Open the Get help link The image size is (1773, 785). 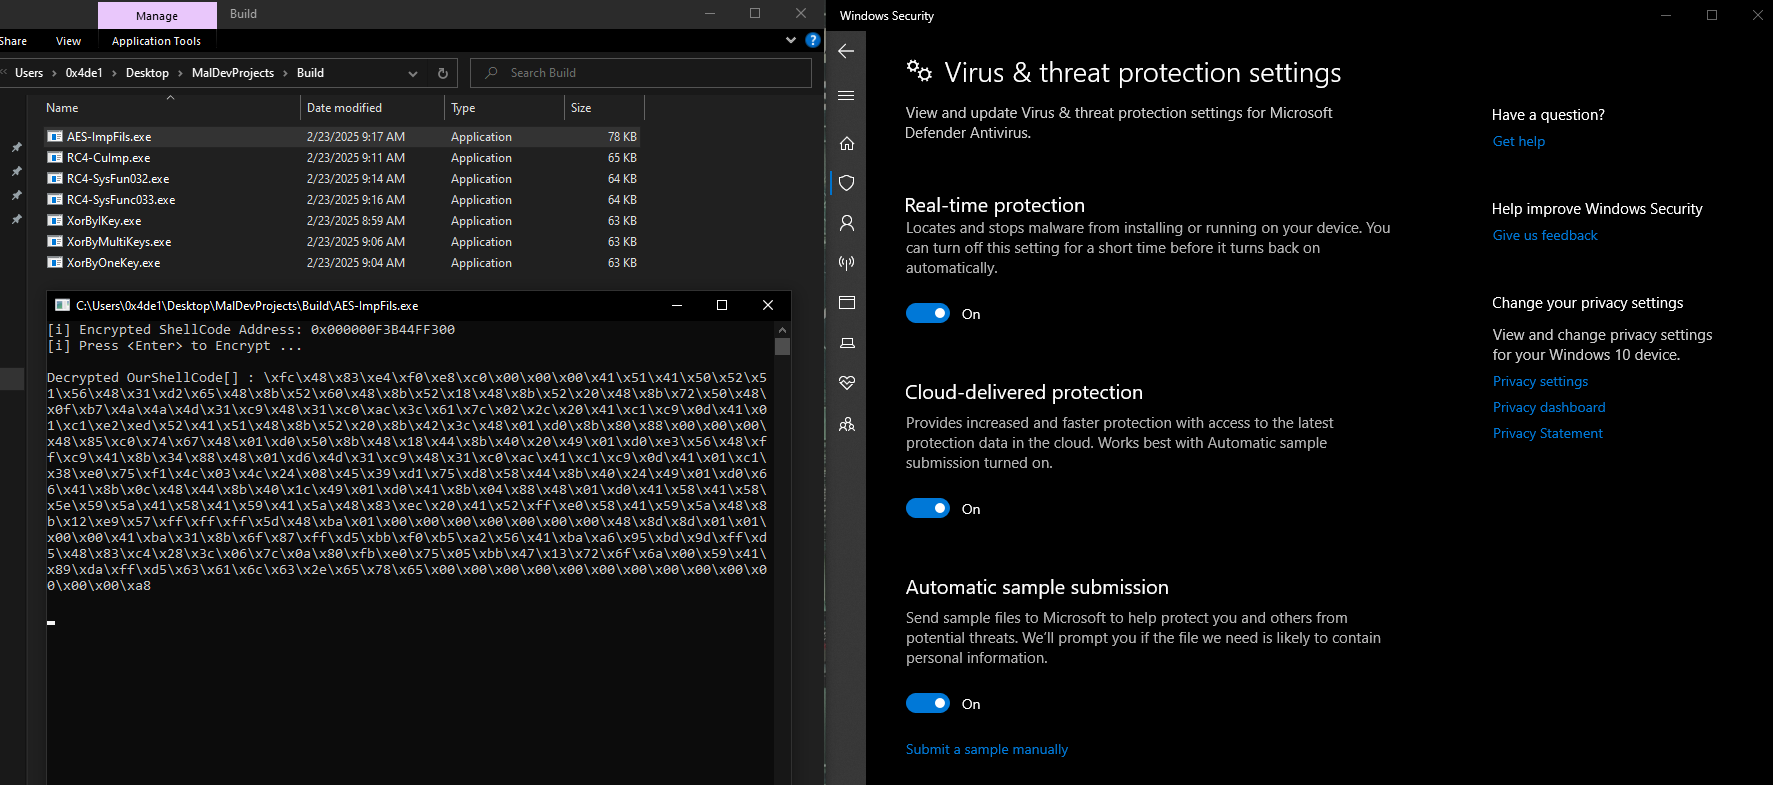click(x=1519, y=141)
